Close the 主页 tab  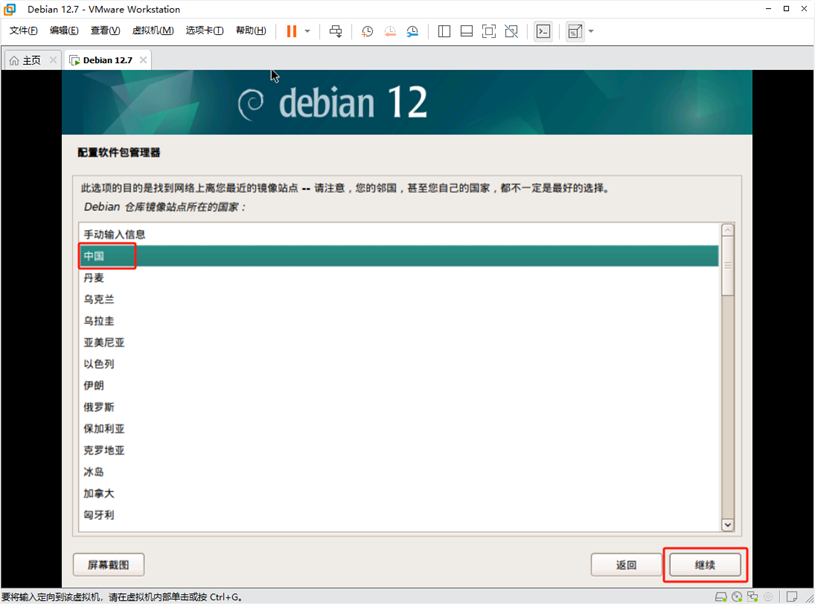click(53, 60)
